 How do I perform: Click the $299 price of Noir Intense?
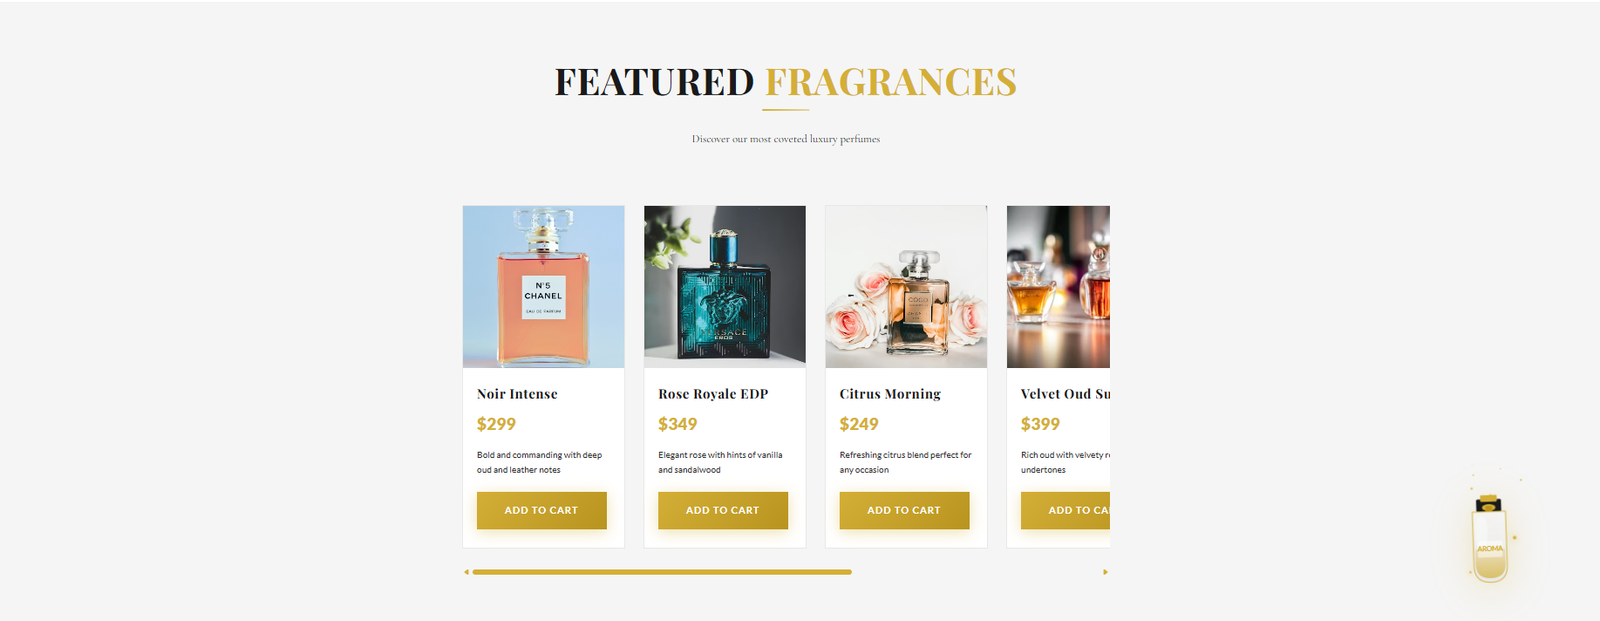pyautogui.click(x=496, y=424)
